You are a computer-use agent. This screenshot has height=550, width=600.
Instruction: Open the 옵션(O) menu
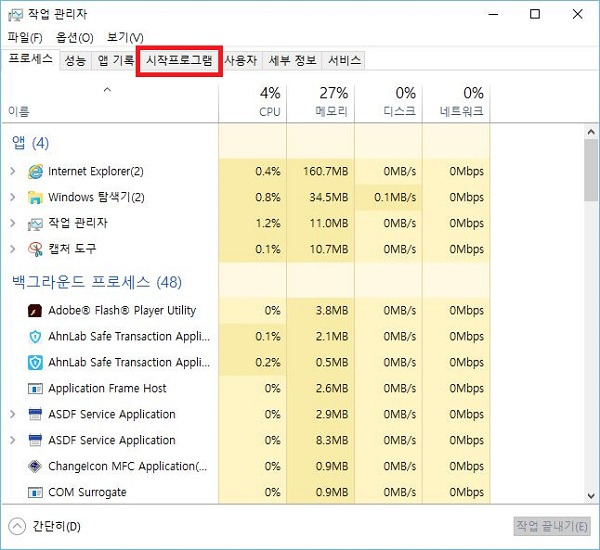click(x=75, y=38)
